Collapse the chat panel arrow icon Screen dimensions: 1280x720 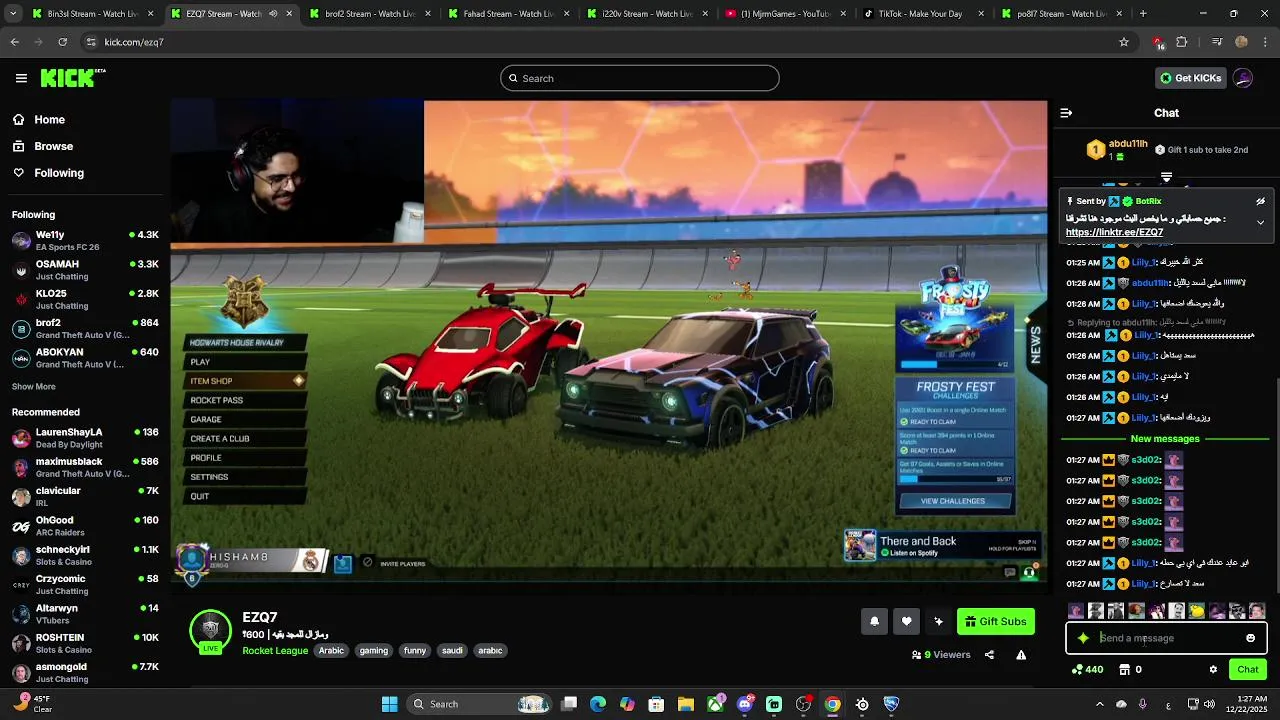click(1066, 113)
